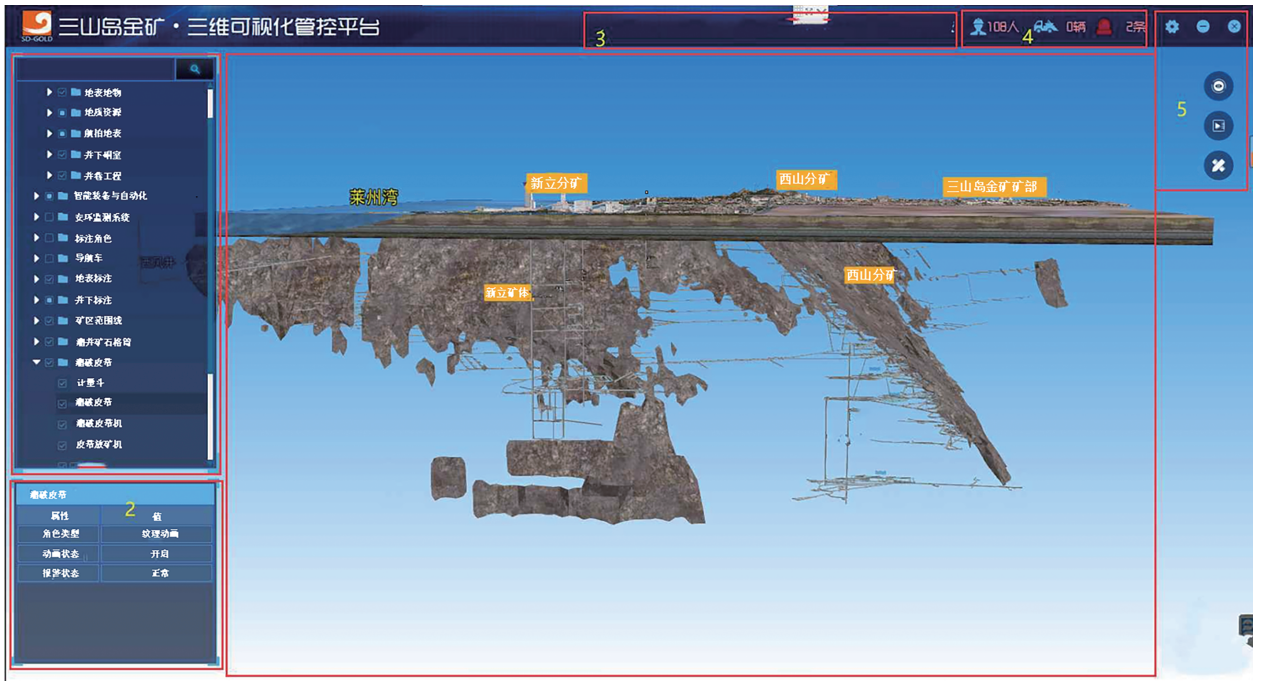1261x683 pixels.
Task: Click the red alarm bell icon
Action: click(x=1104, y=28)
